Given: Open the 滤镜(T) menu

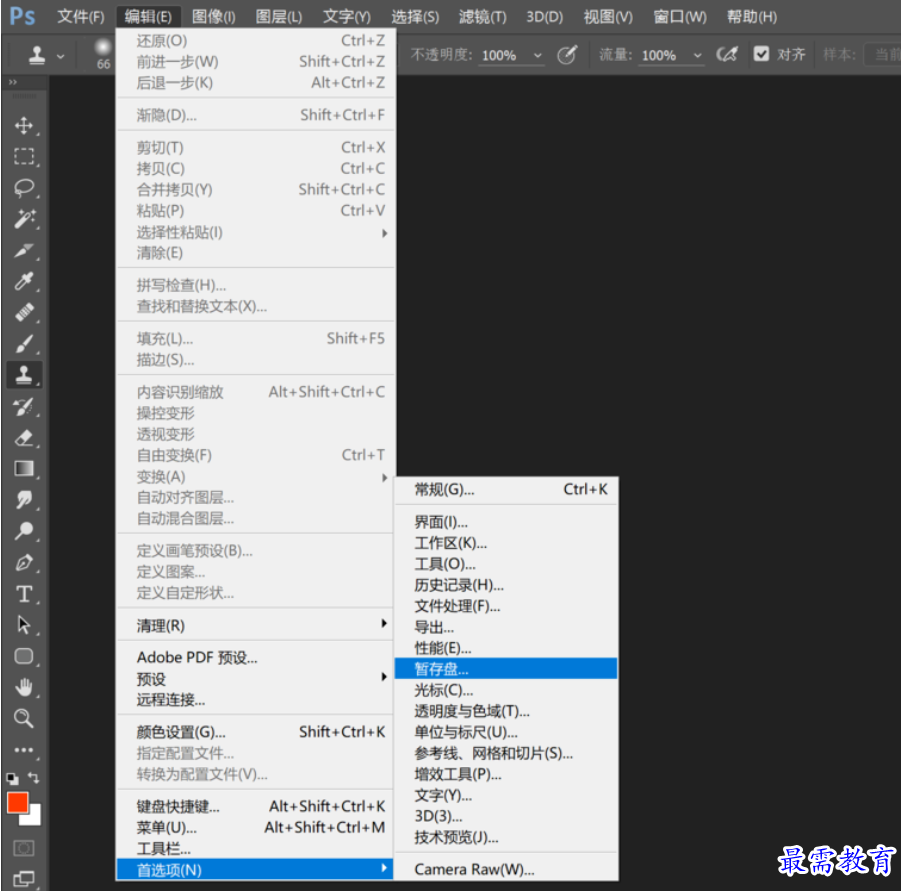Looking at the screenshot, I should [x=483, y=17].
